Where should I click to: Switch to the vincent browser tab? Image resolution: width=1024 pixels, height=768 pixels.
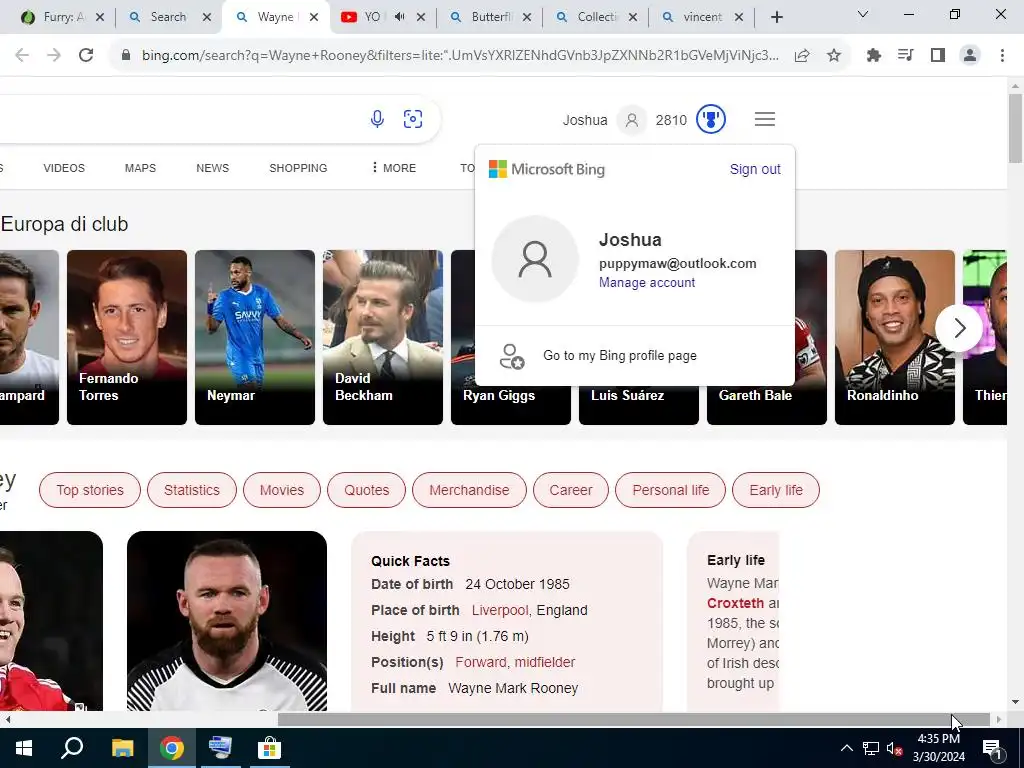700,17
